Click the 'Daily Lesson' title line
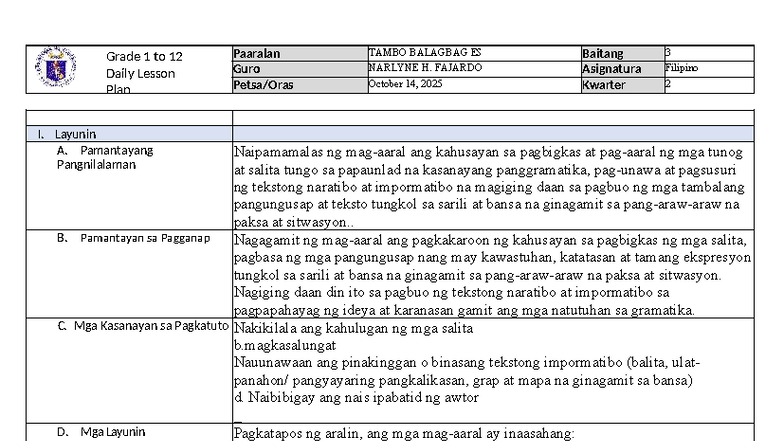784x441 pixels. pos(140,74)
